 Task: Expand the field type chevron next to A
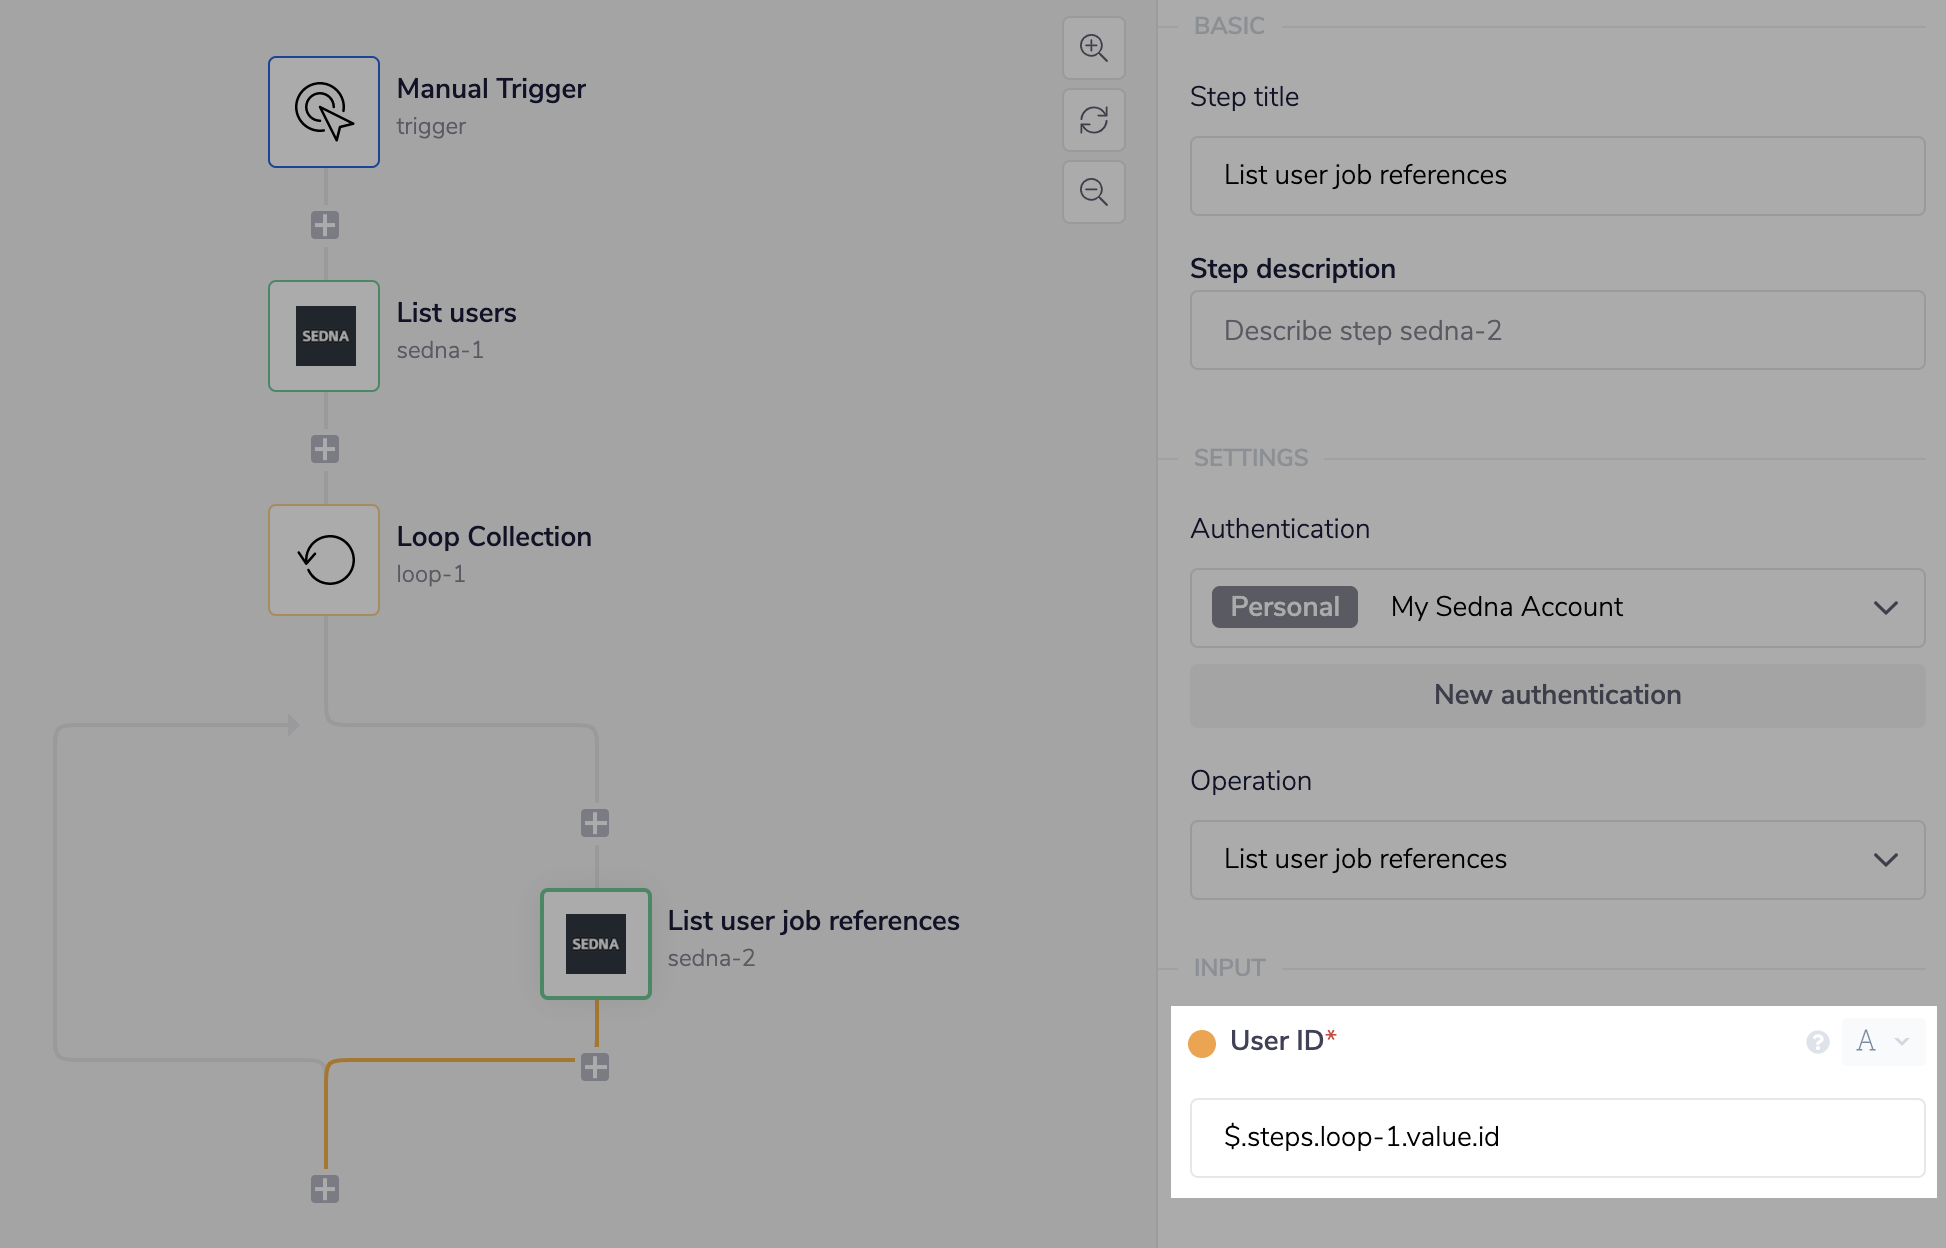[1902, 1041]
